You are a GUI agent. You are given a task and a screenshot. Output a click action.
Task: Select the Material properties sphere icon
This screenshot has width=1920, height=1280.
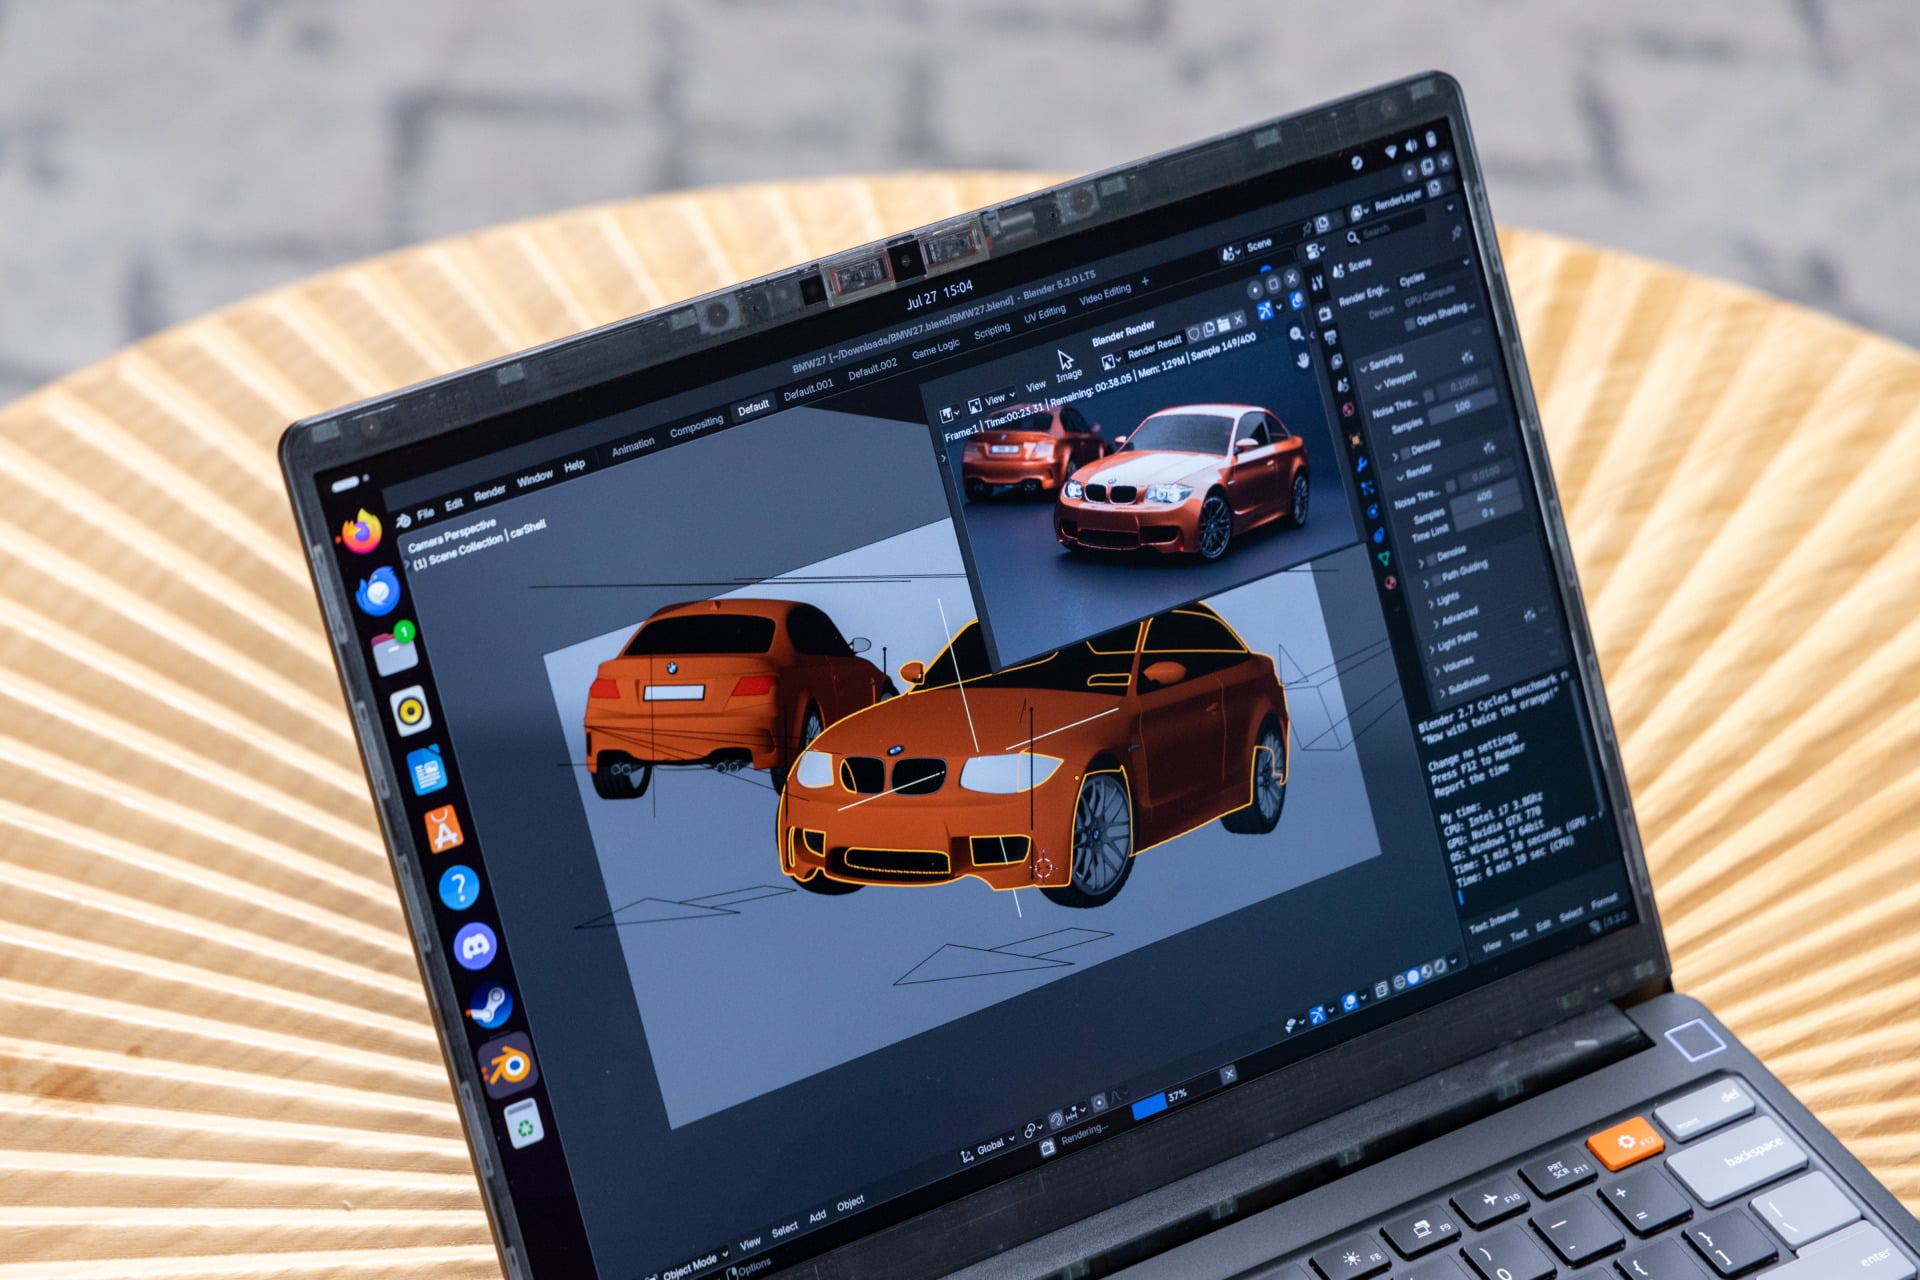[x=1391, y=583]
